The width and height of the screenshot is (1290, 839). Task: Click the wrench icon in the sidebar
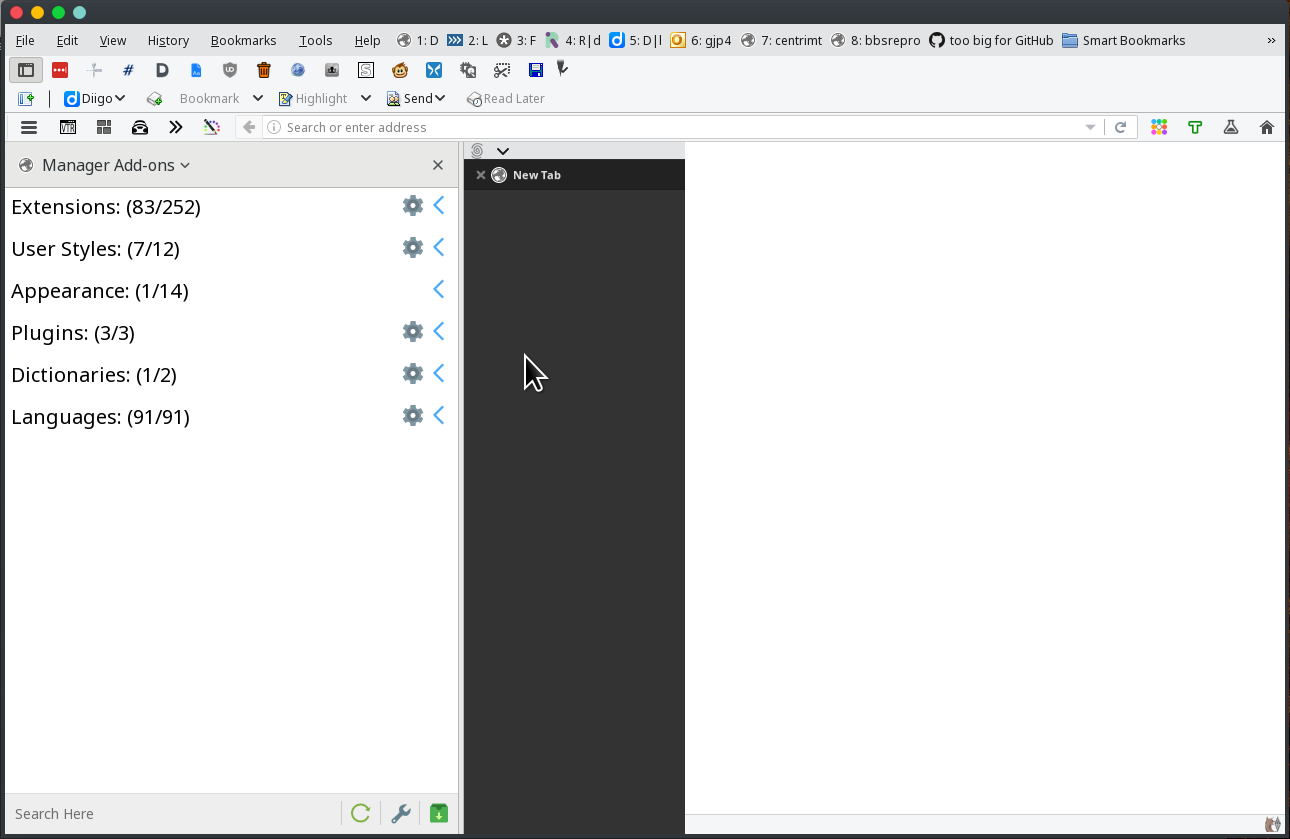coord(401,813)
